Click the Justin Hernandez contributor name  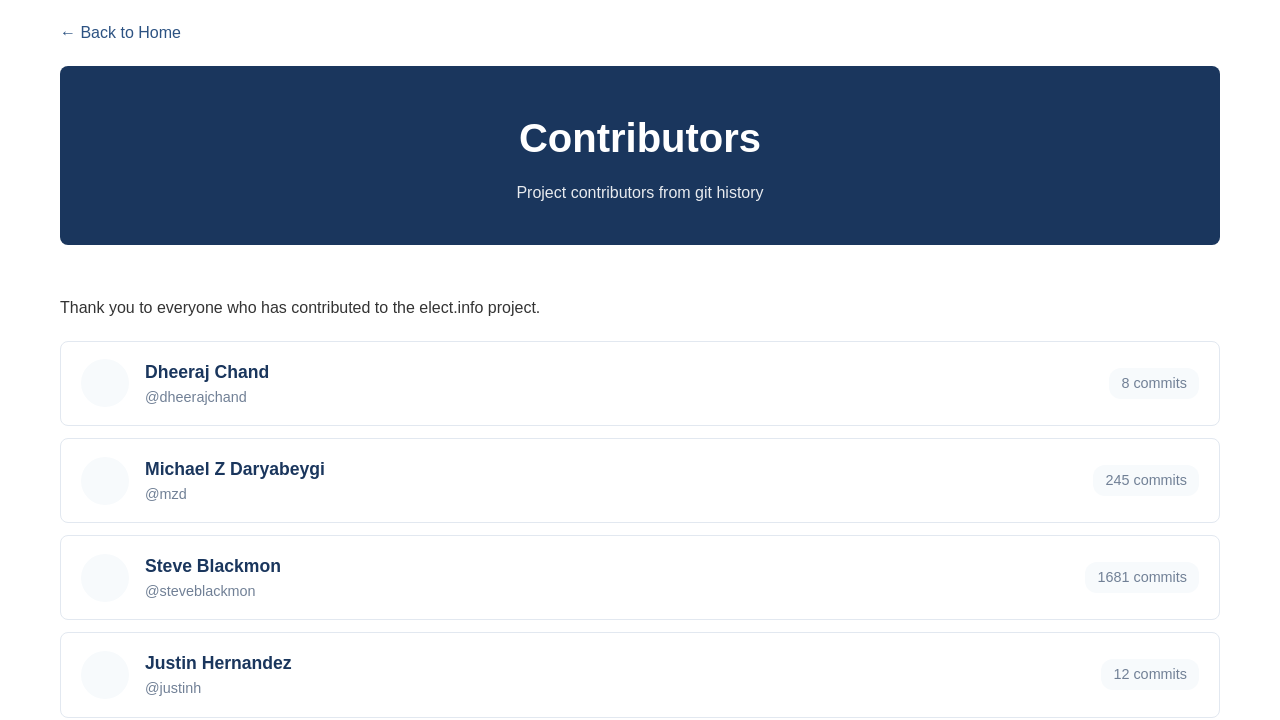click(218, 663)
